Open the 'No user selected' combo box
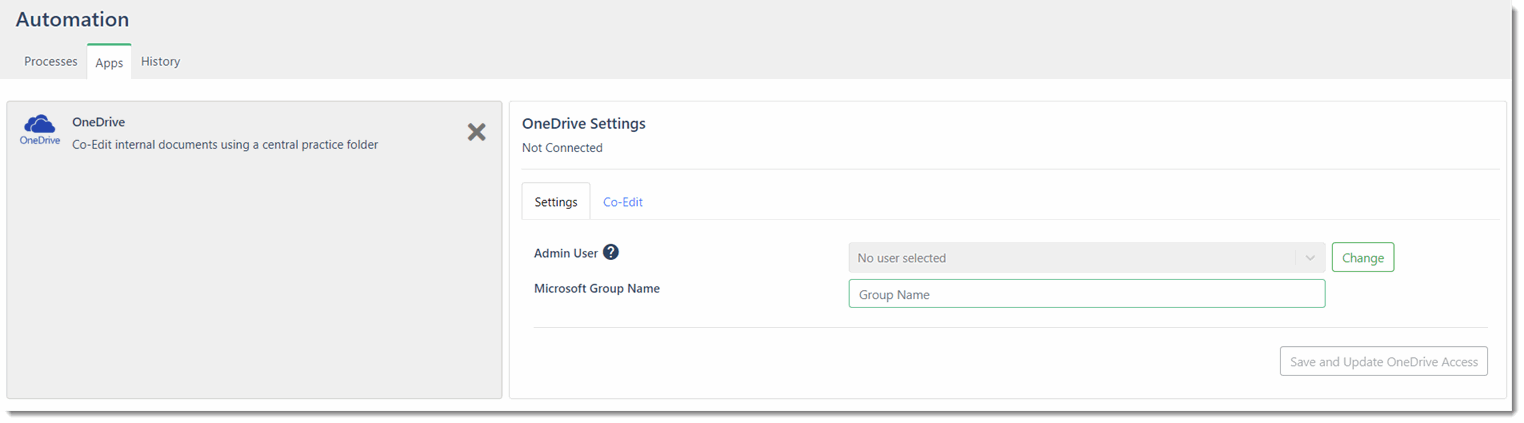The image size is (1524, 423). coord(1087,258)
